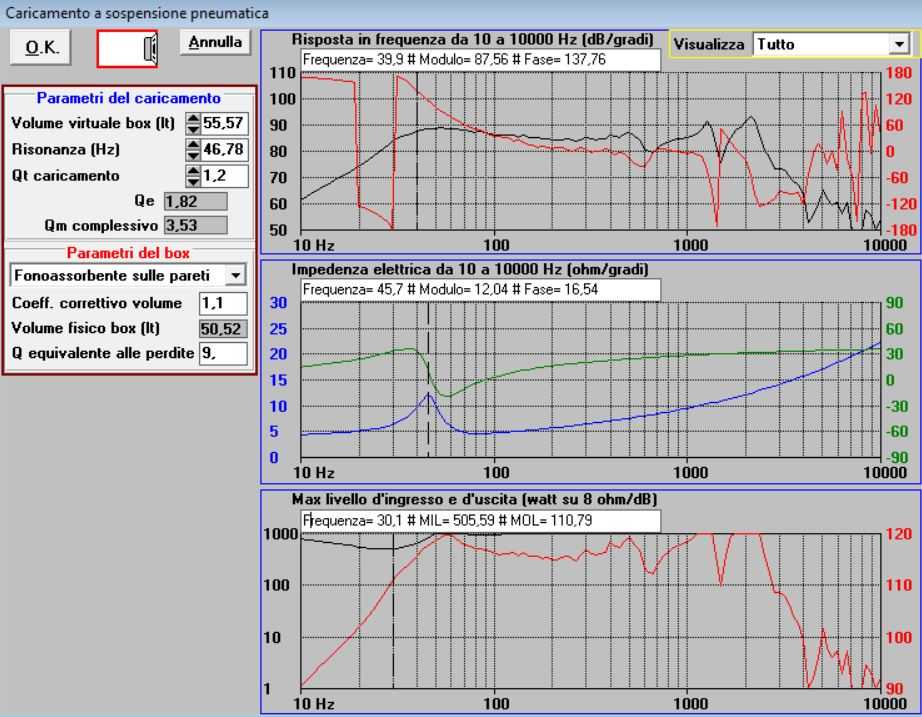Open the Fonoassorbente sulle pareti dropdown
Screen dimensions: 922x717
[128, 275]
